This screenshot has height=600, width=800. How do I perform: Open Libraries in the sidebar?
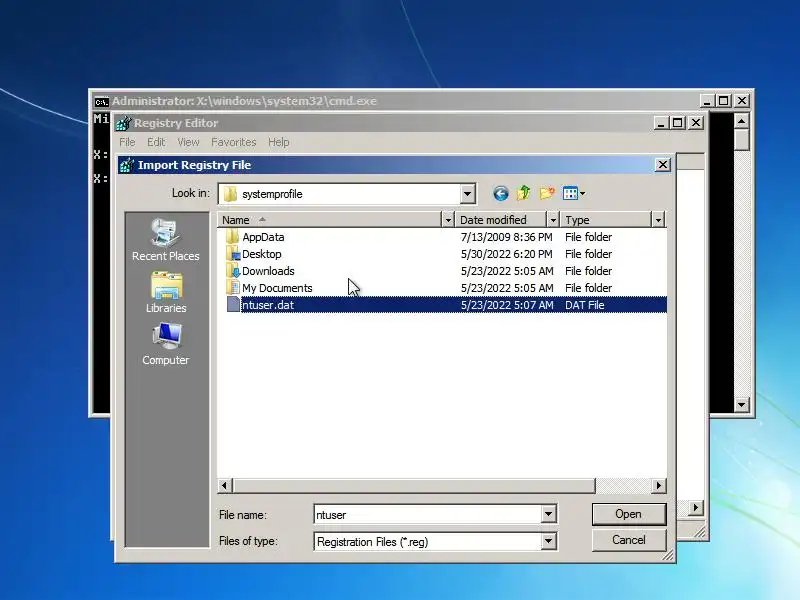[x=165, y=292]
